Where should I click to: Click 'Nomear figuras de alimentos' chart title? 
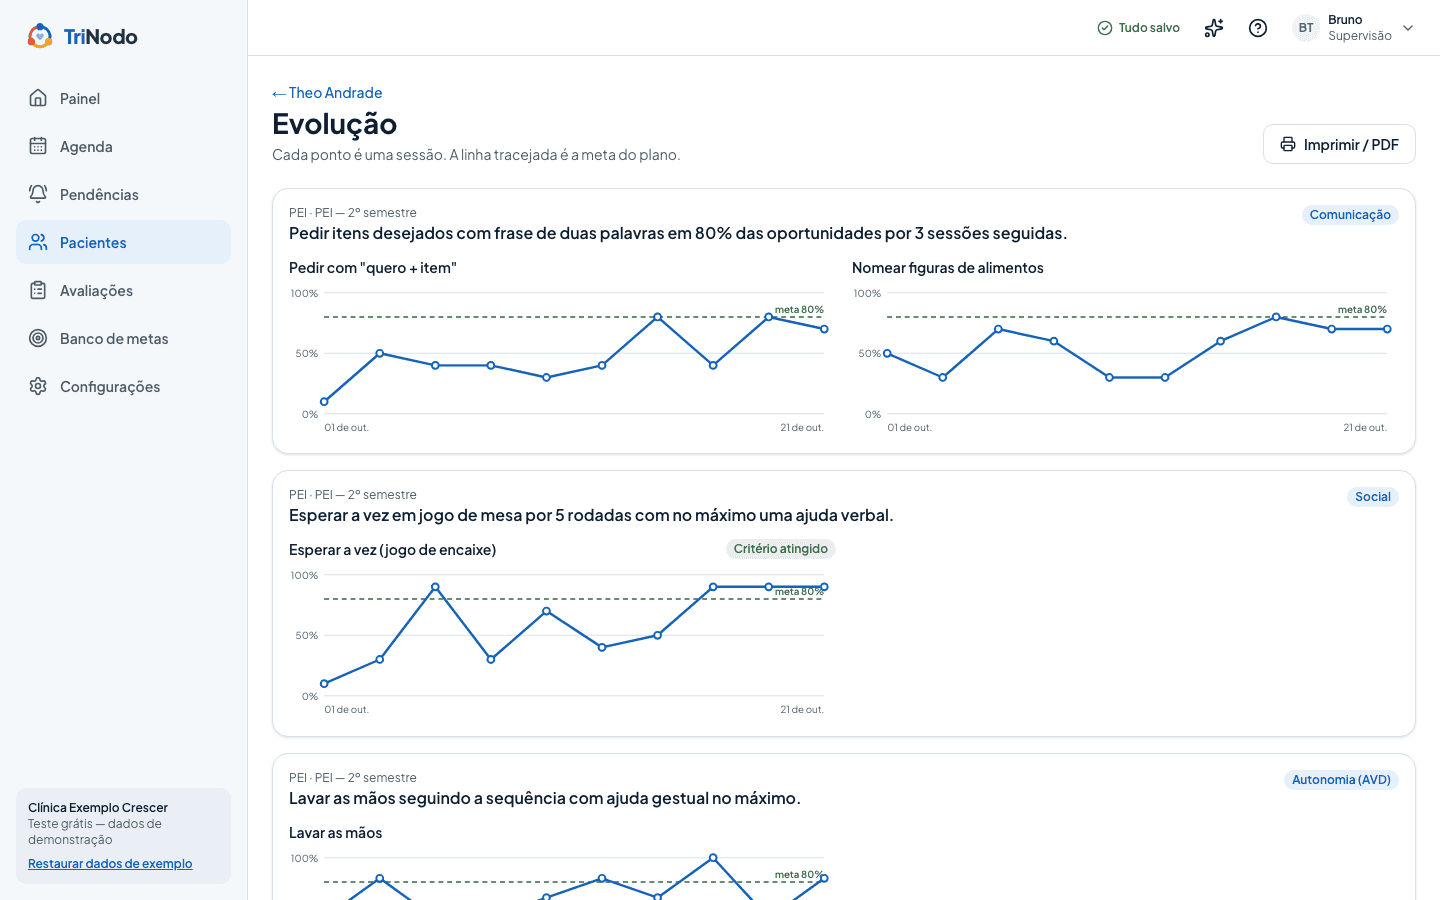[x=948, y=268]
